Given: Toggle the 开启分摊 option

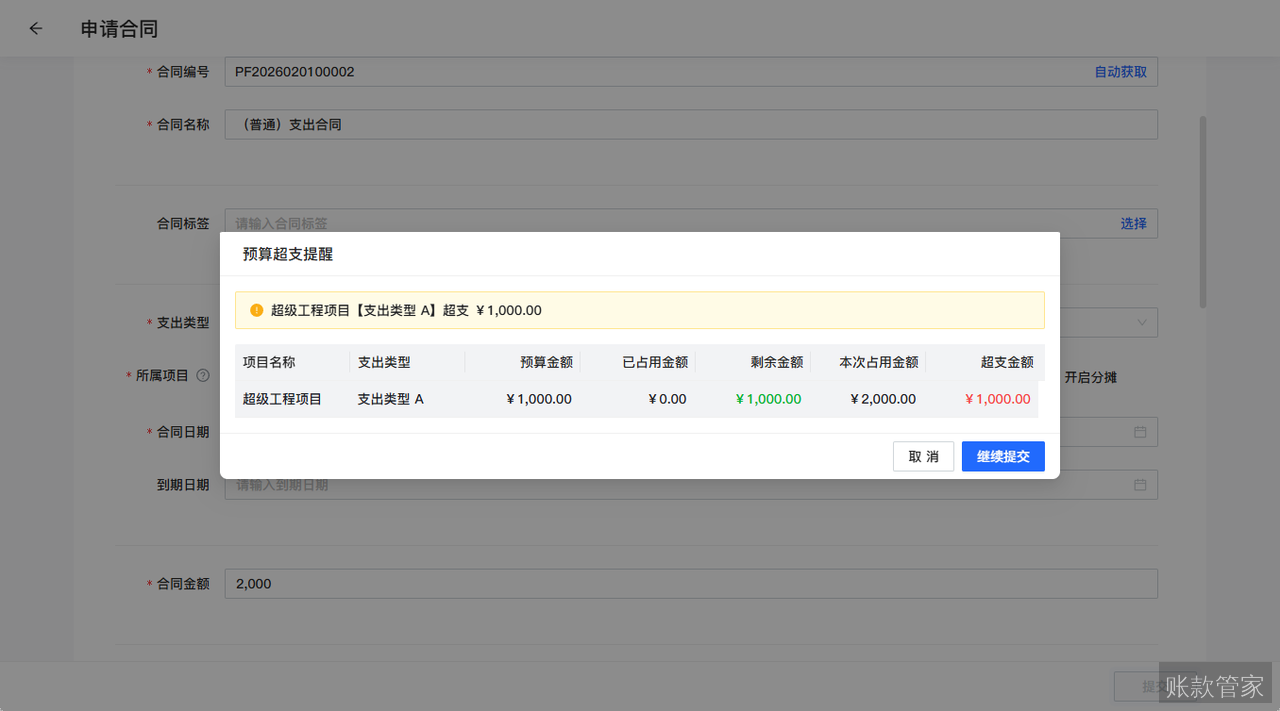Looking at the screenshot, I should [x=1090, y=377].
